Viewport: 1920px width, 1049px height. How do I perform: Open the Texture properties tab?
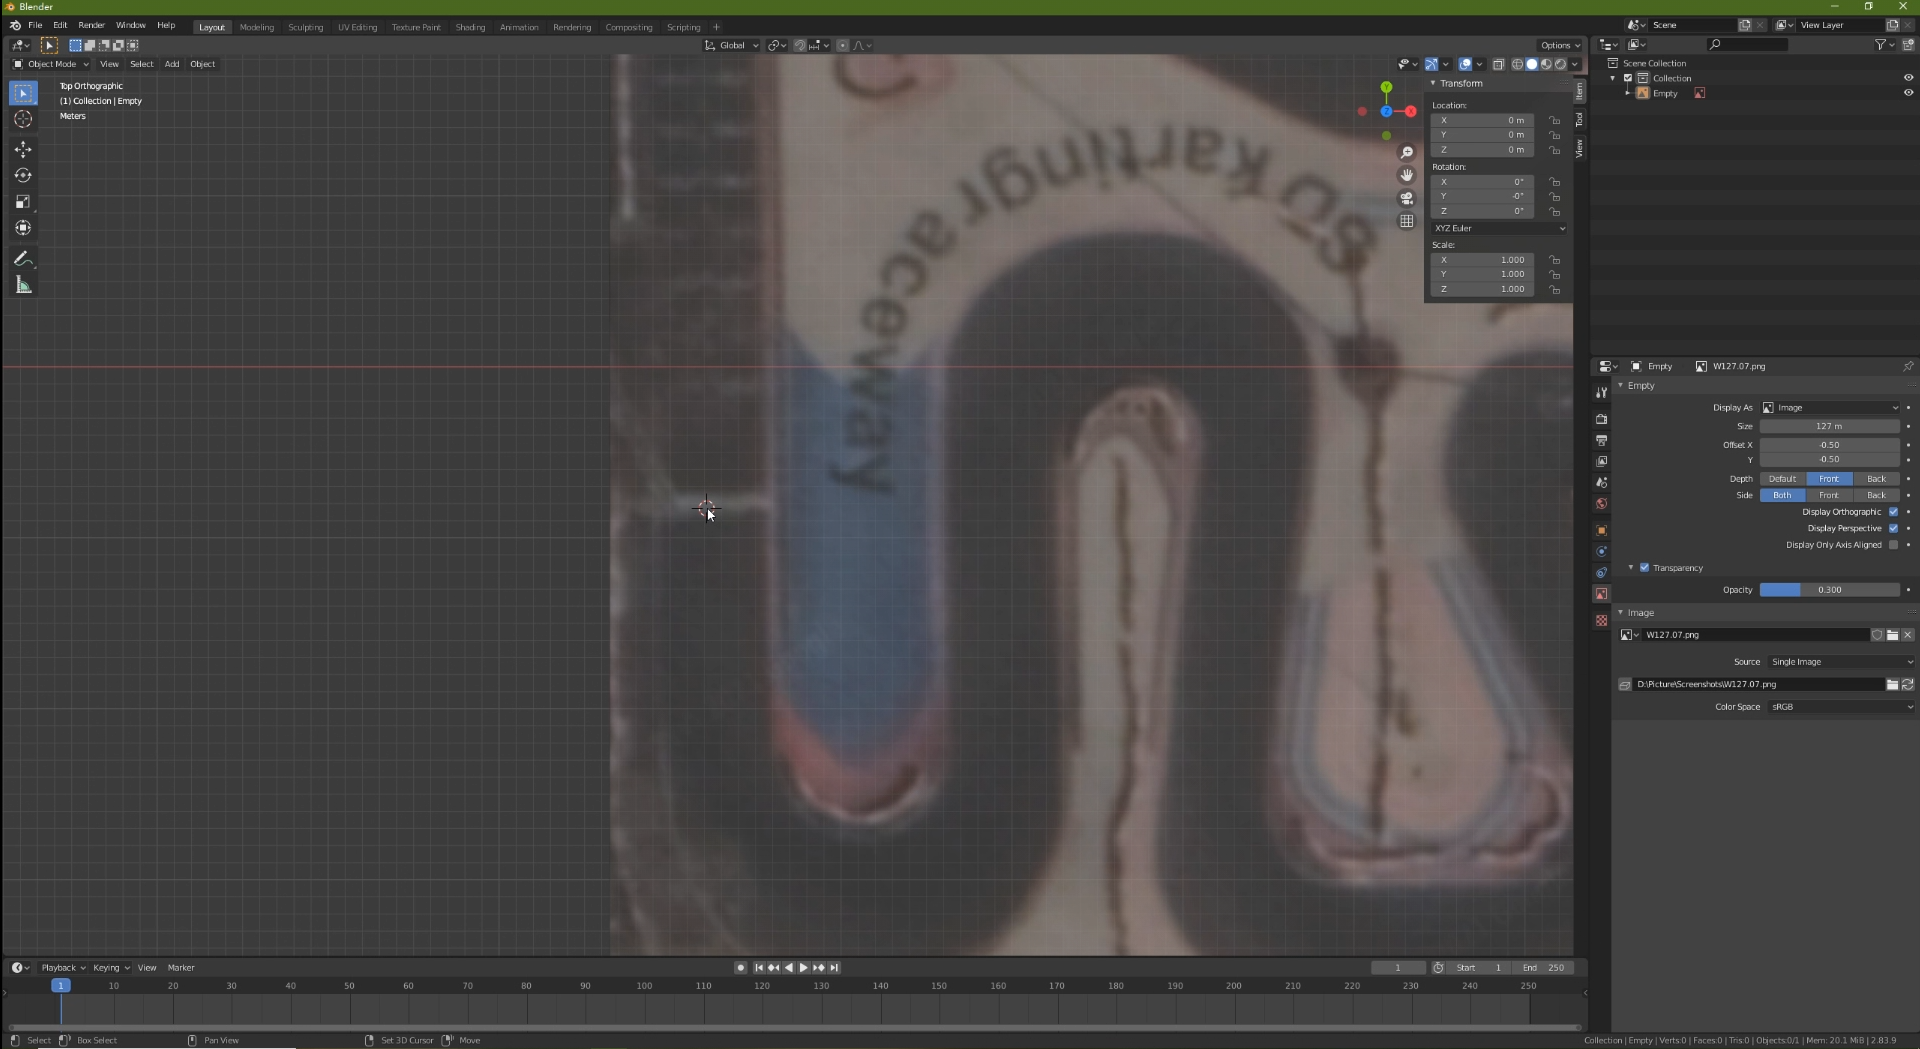[x=1601, y=620]
